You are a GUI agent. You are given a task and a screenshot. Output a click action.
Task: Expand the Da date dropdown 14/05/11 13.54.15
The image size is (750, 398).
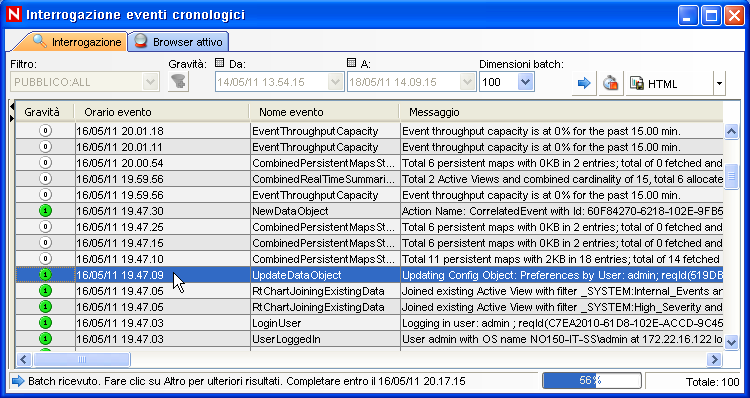(336, 82)
